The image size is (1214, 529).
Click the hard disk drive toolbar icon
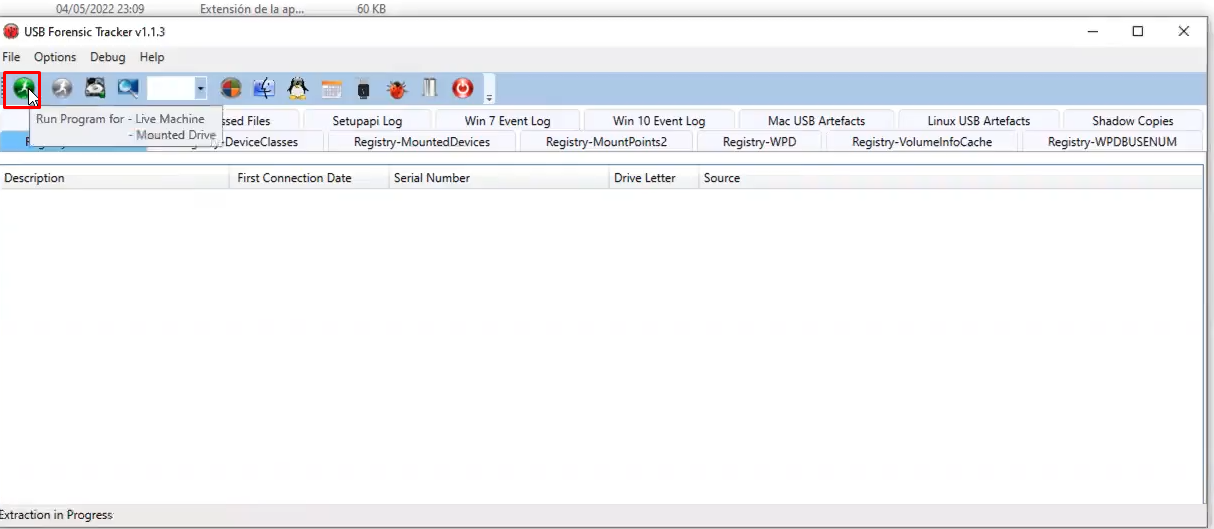(x=95, y=89)
